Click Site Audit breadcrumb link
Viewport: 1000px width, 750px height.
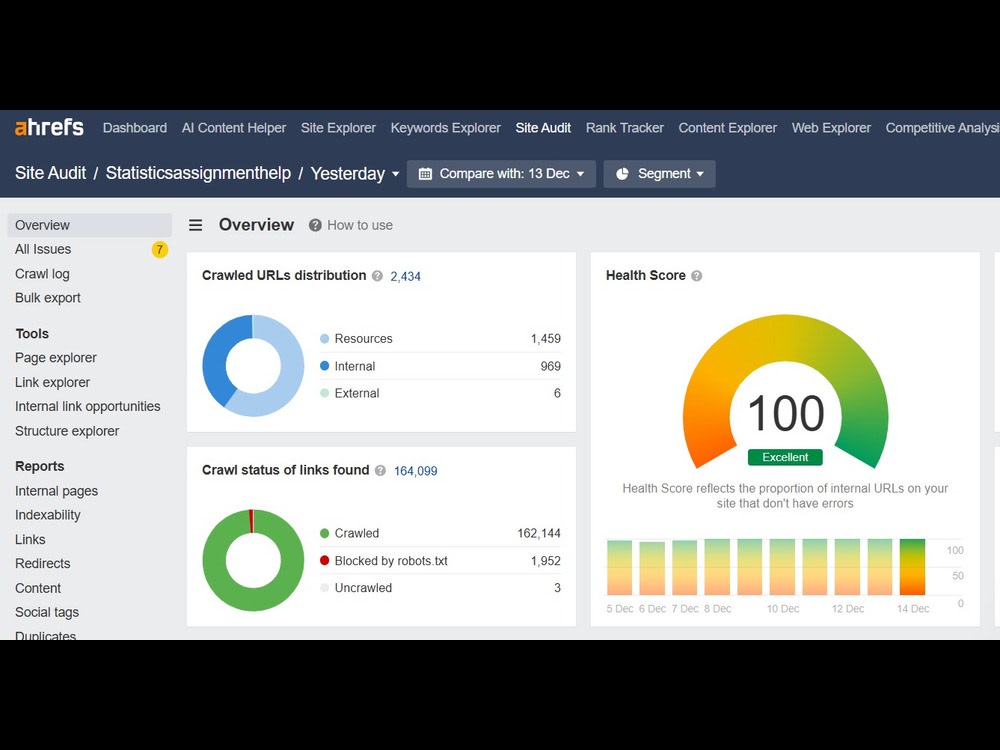pyautogui.click(x=50, y=173)
